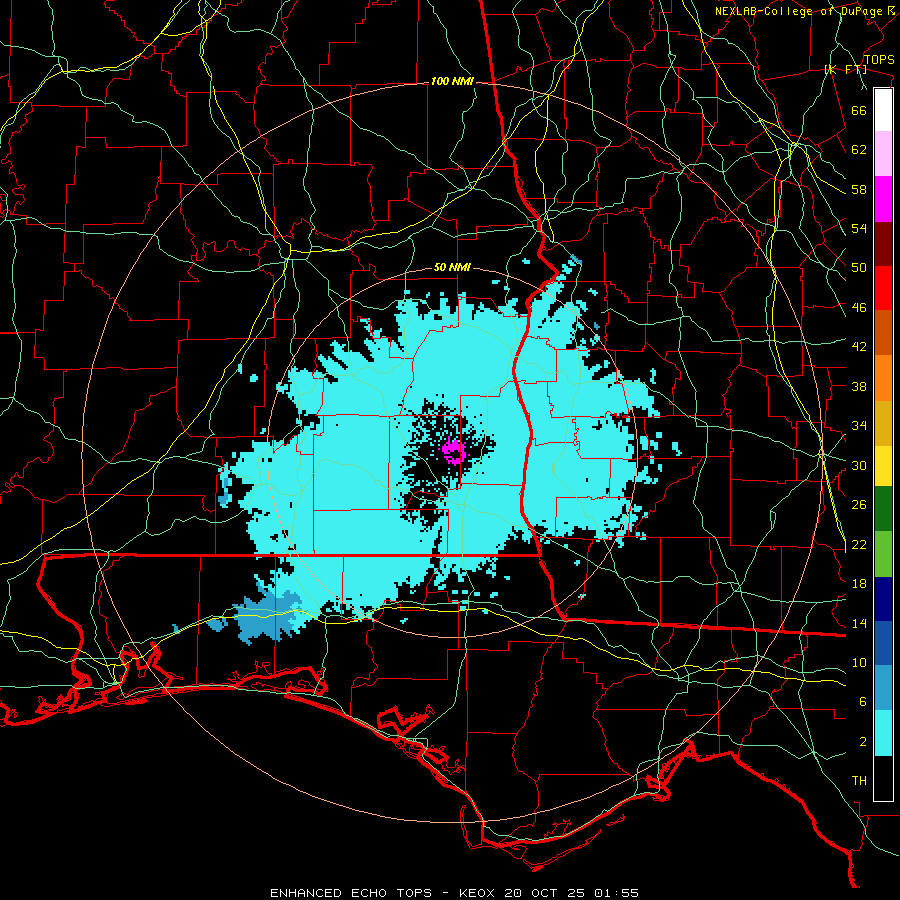
Task: Click the black TH legend swatch
Action: pyautogui.click(x=883, y=778)
